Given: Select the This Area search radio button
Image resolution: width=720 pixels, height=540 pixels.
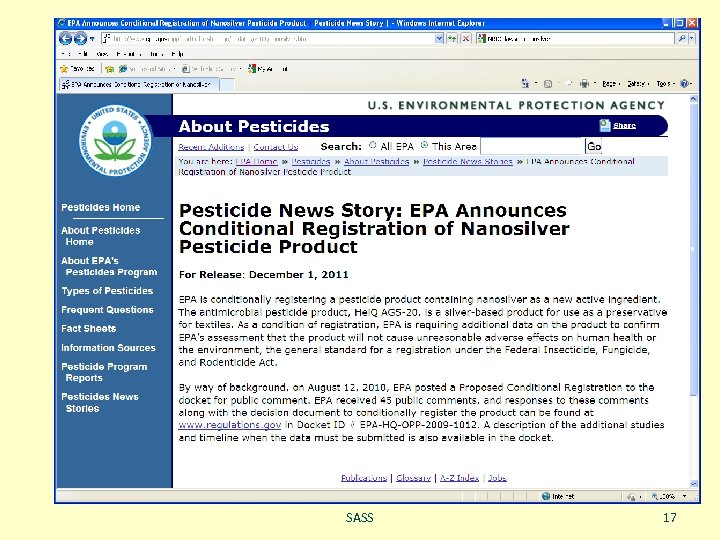Looking at the screenshot, I should click(x=424, y=145).
